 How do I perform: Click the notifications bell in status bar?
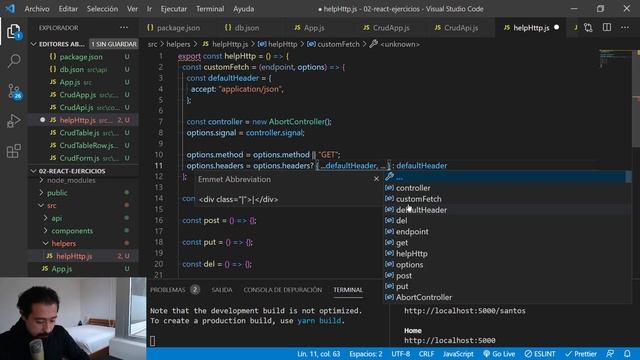click(x=627, y=353)
